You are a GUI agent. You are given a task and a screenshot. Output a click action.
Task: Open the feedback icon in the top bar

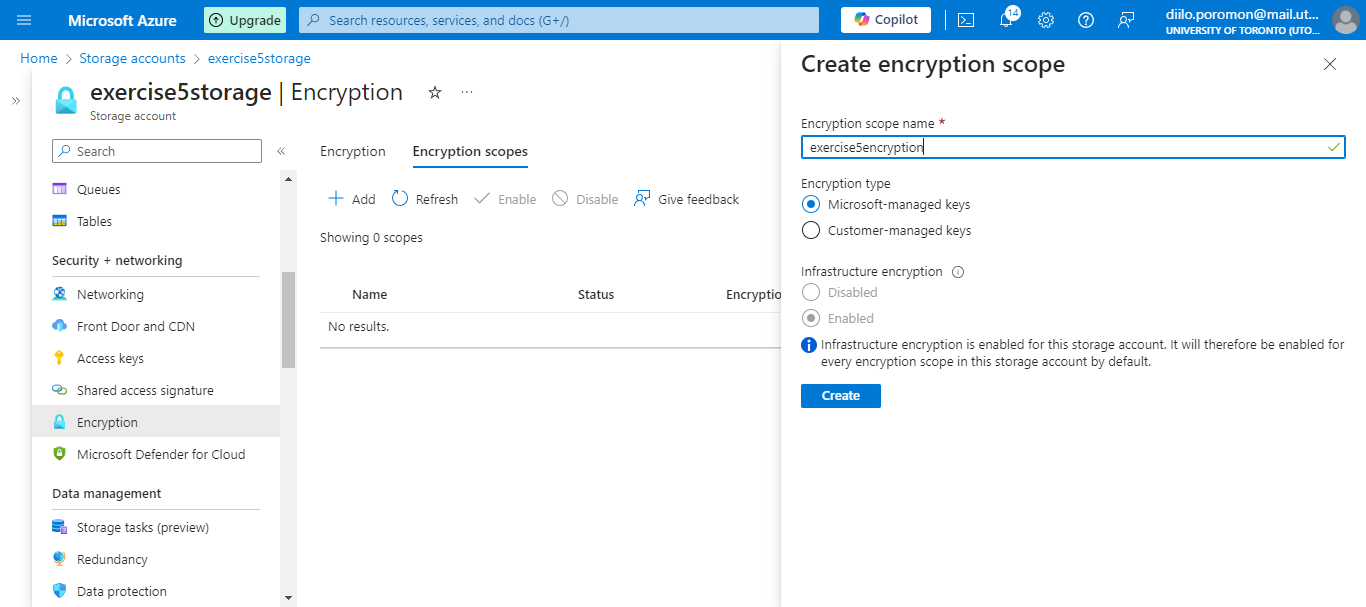(1125, 19)
